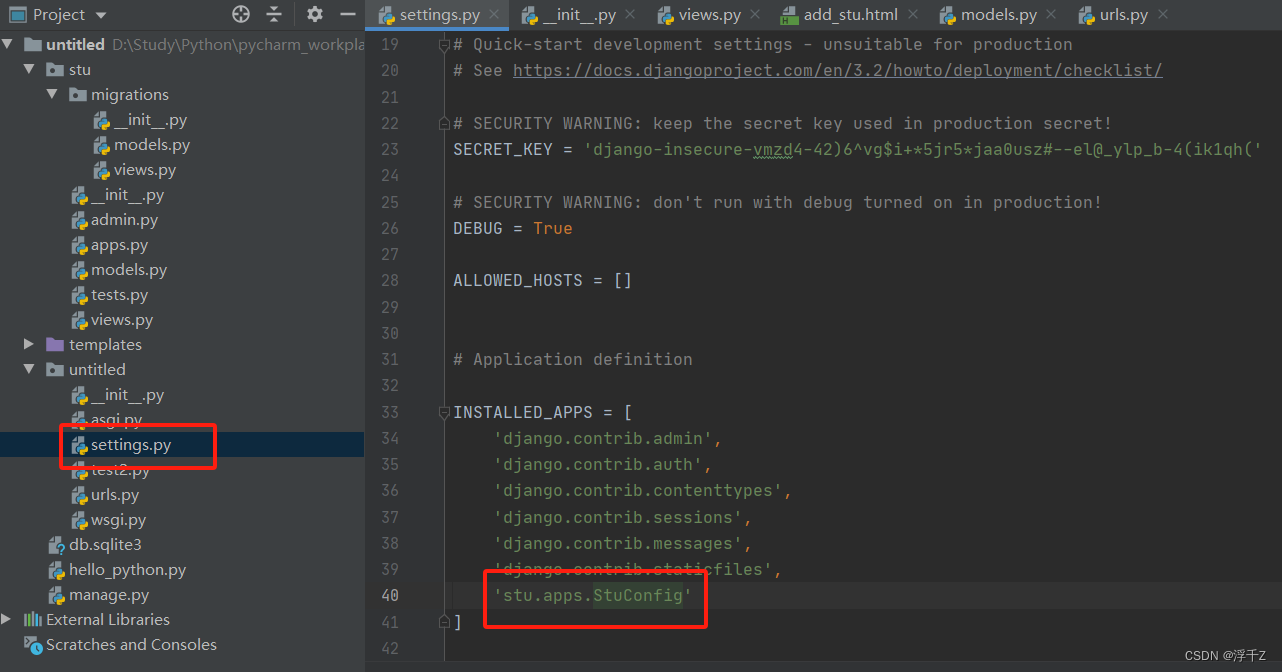Image resolution: width=1282 pixels, height=672 pixels.
Task: Click 'django.contrib.admin' on line 34
Action: [603, 438]
